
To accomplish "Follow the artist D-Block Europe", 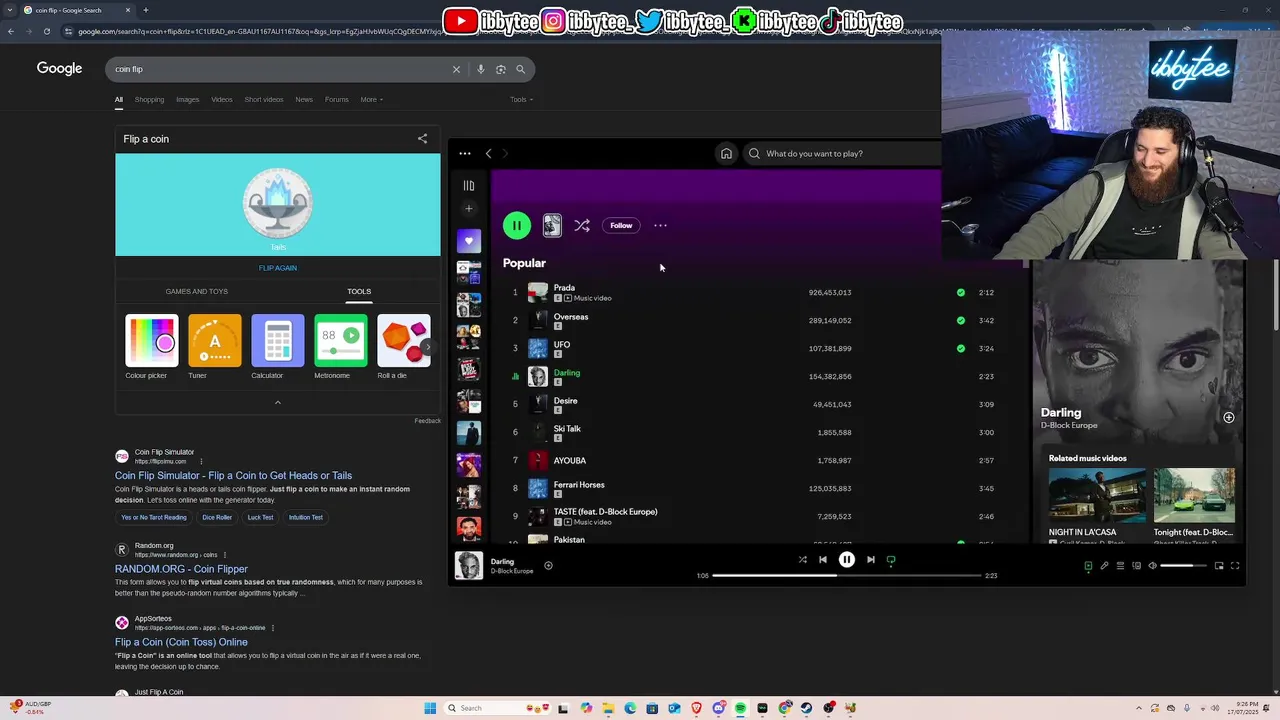I will pos(621,225).
